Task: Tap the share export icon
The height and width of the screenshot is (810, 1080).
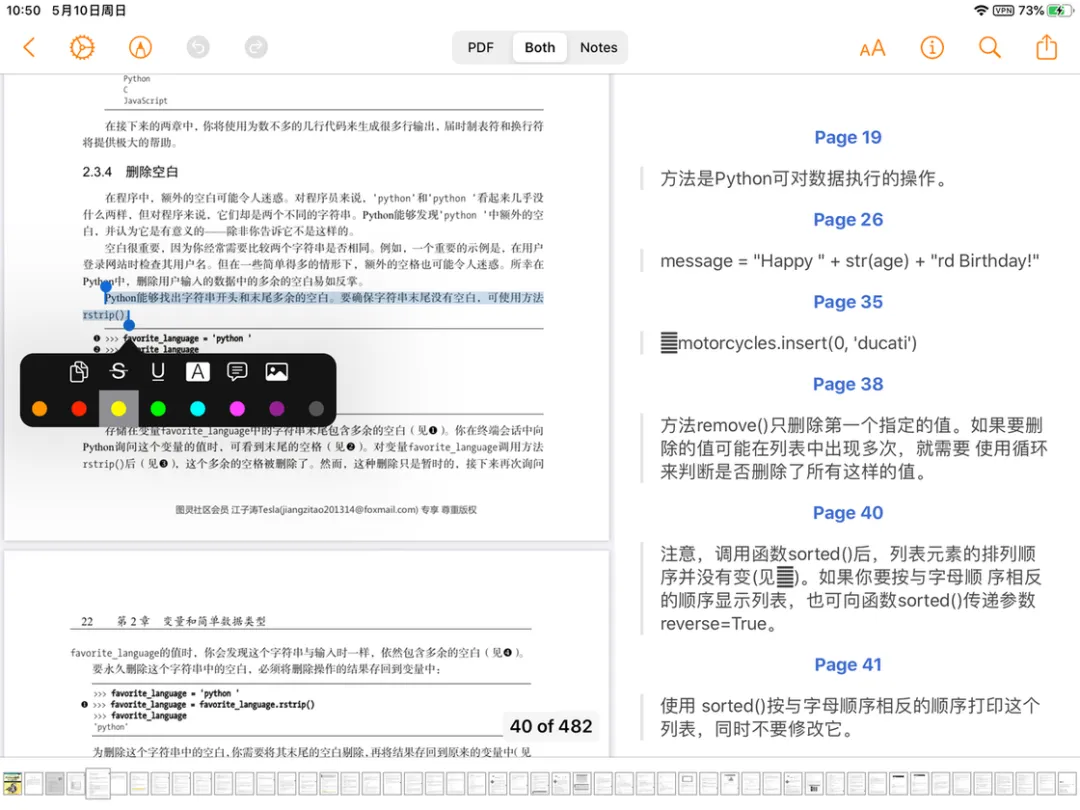Action: click(x=1046, y=47)
